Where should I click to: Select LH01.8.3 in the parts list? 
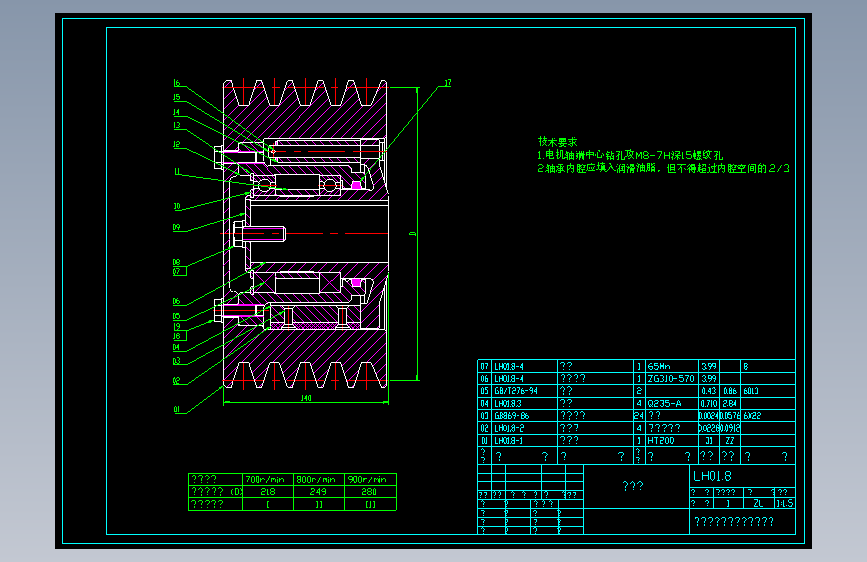coord(508,403)
